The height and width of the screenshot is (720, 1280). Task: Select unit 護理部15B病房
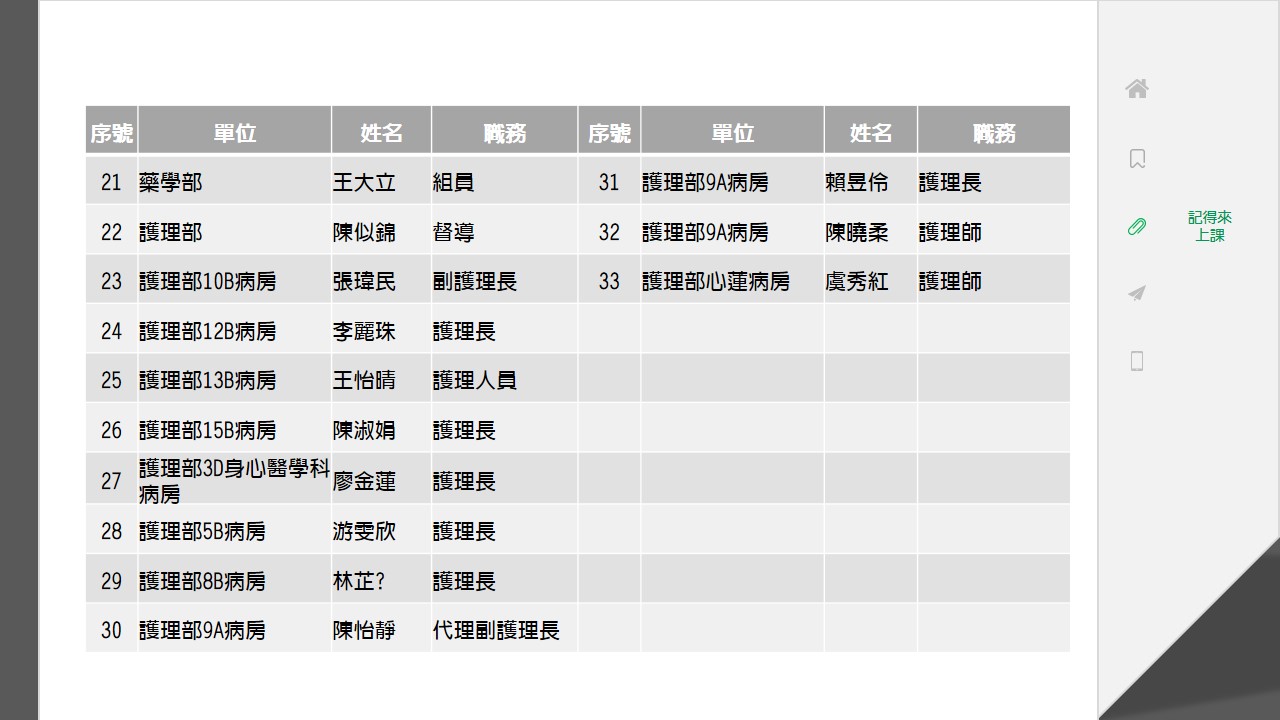point(207,430)
